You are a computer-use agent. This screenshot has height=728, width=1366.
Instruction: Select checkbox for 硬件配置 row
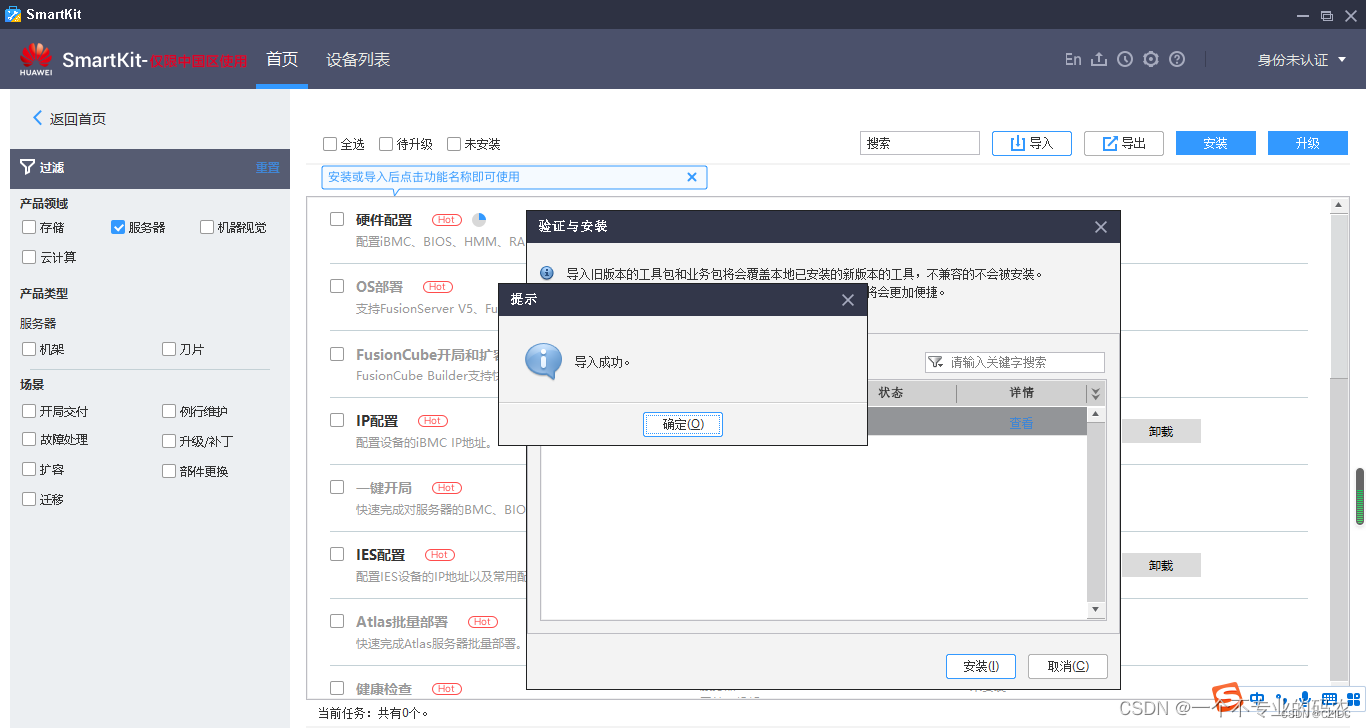[x=337, y=219]
